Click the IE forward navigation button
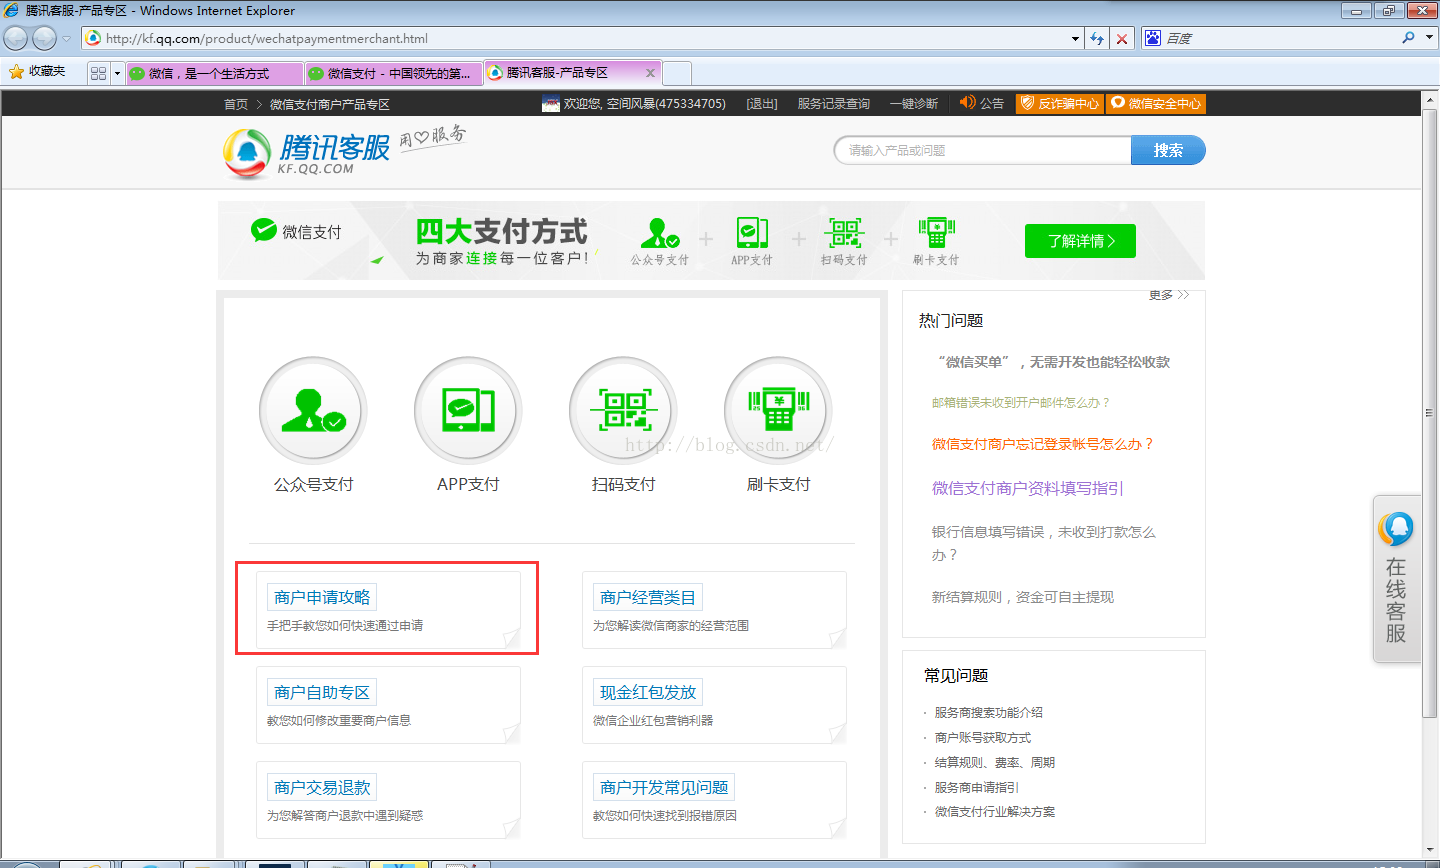The height and width of the screenshot is (868, 1440). coord(44,38)
